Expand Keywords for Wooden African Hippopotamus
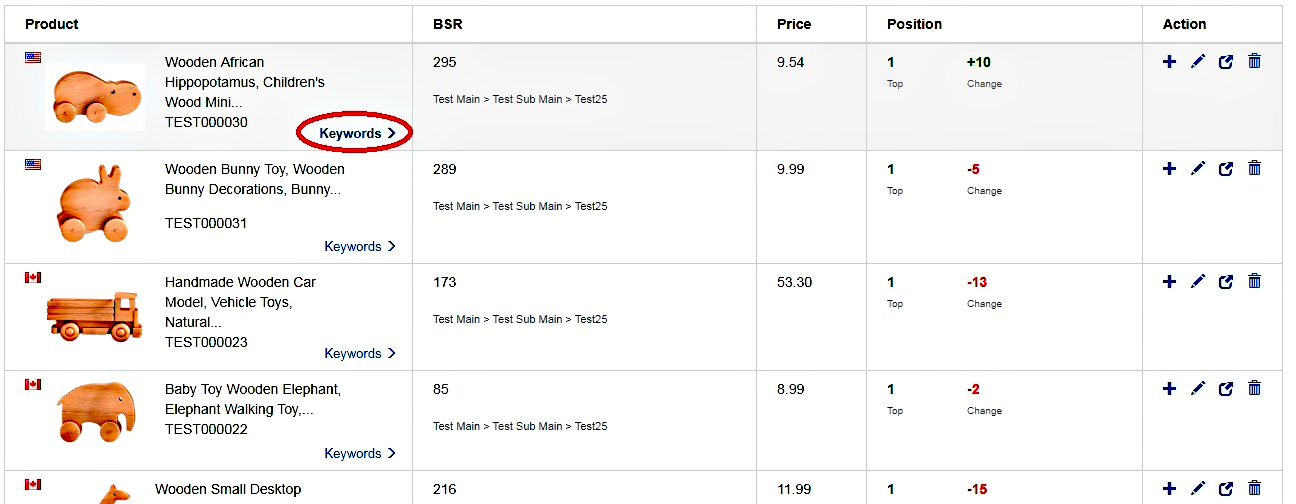Screen dimensions: 1296x504 358,133
